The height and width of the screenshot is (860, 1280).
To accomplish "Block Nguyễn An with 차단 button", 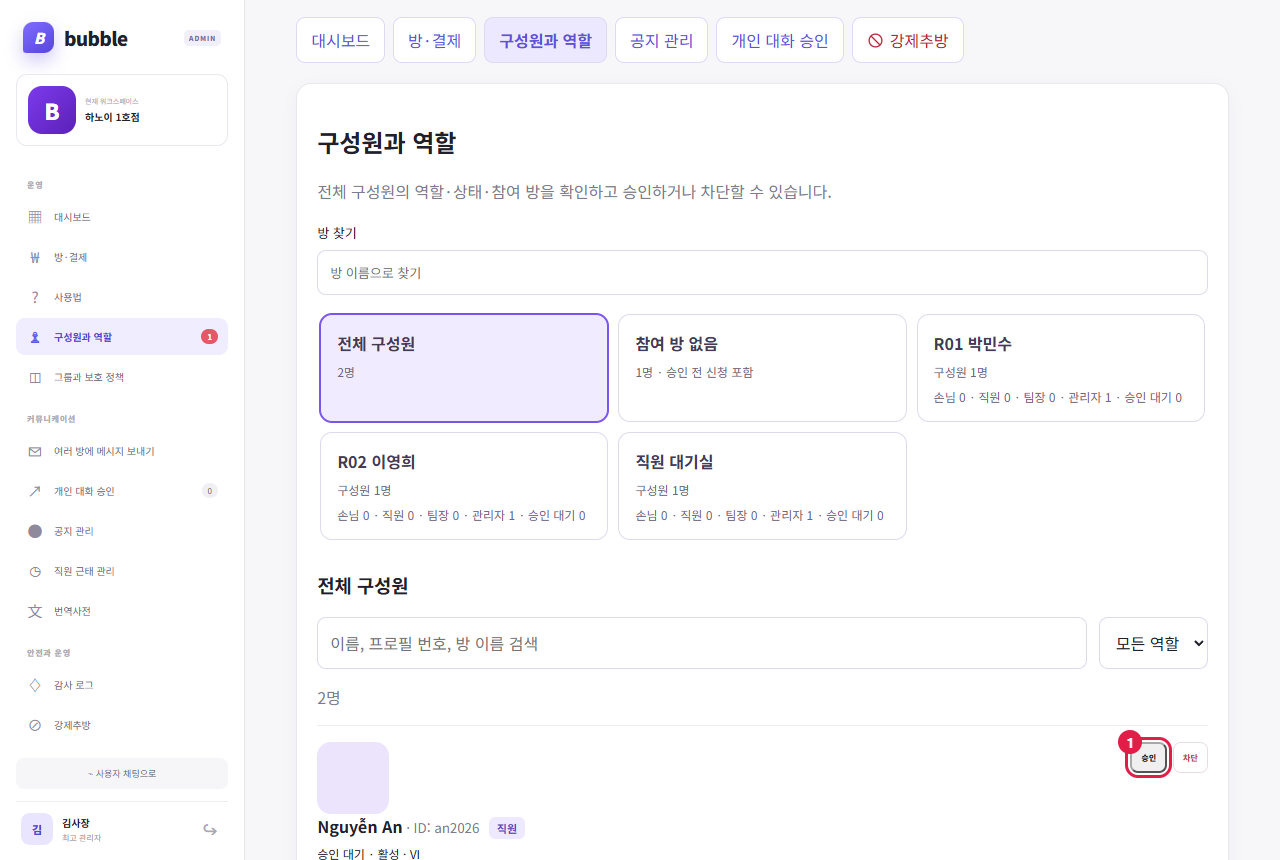I will pos(1190,758).
